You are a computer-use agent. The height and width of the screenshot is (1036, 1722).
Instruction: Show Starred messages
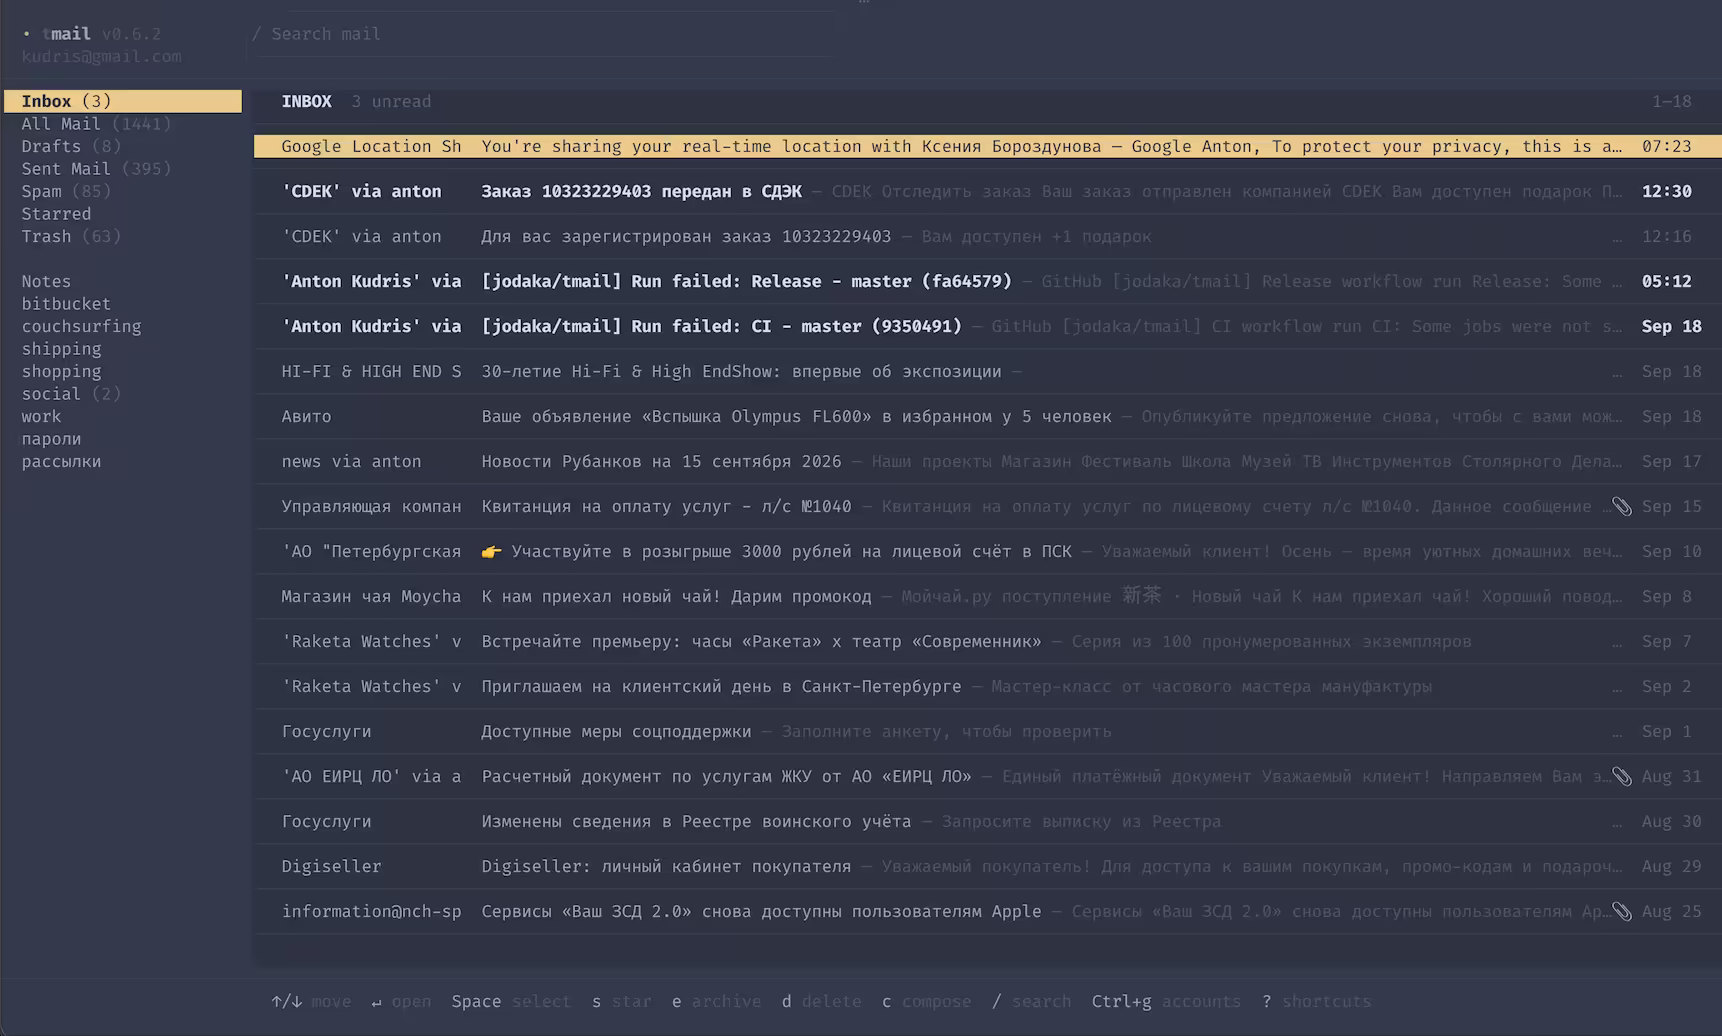pos(123,214)
